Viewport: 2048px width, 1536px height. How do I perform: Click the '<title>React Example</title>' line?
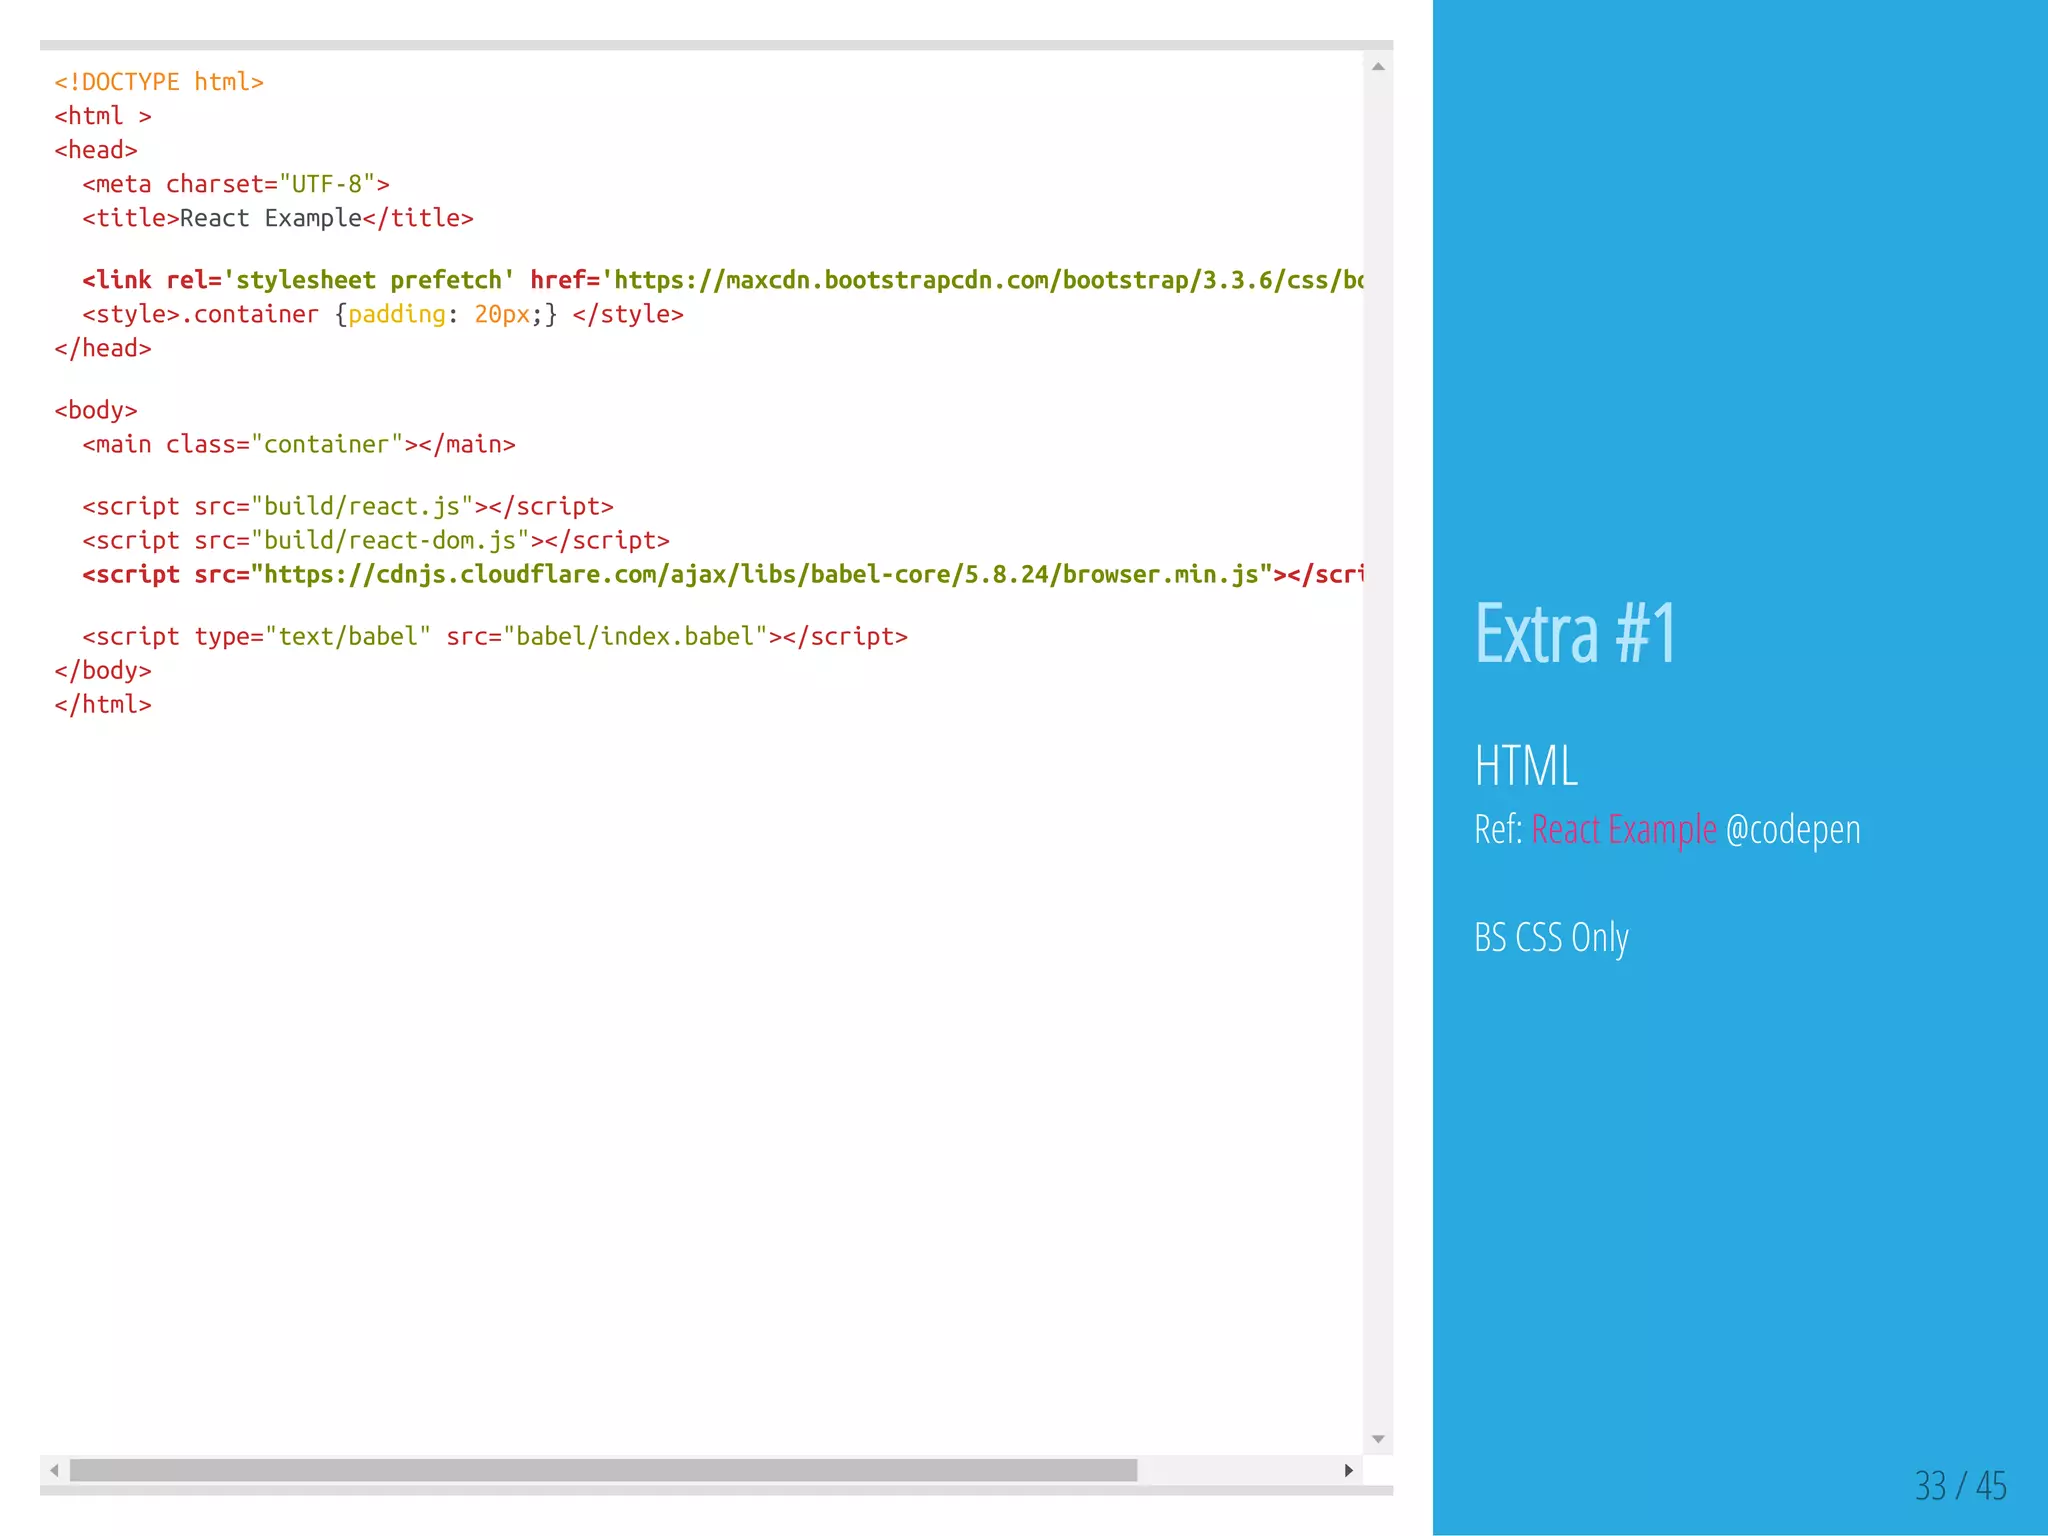coord(278,218)
